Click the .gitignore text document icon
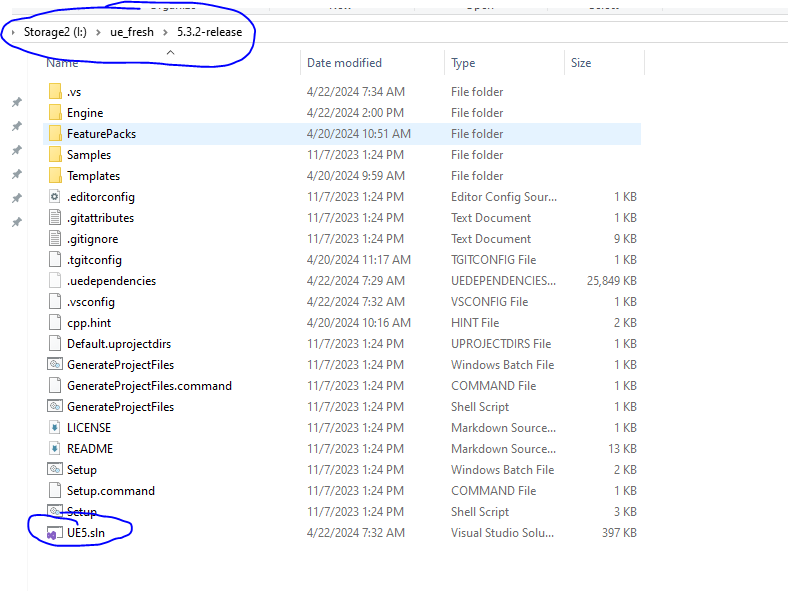788x591 pixels. click(x=55, y=239)
